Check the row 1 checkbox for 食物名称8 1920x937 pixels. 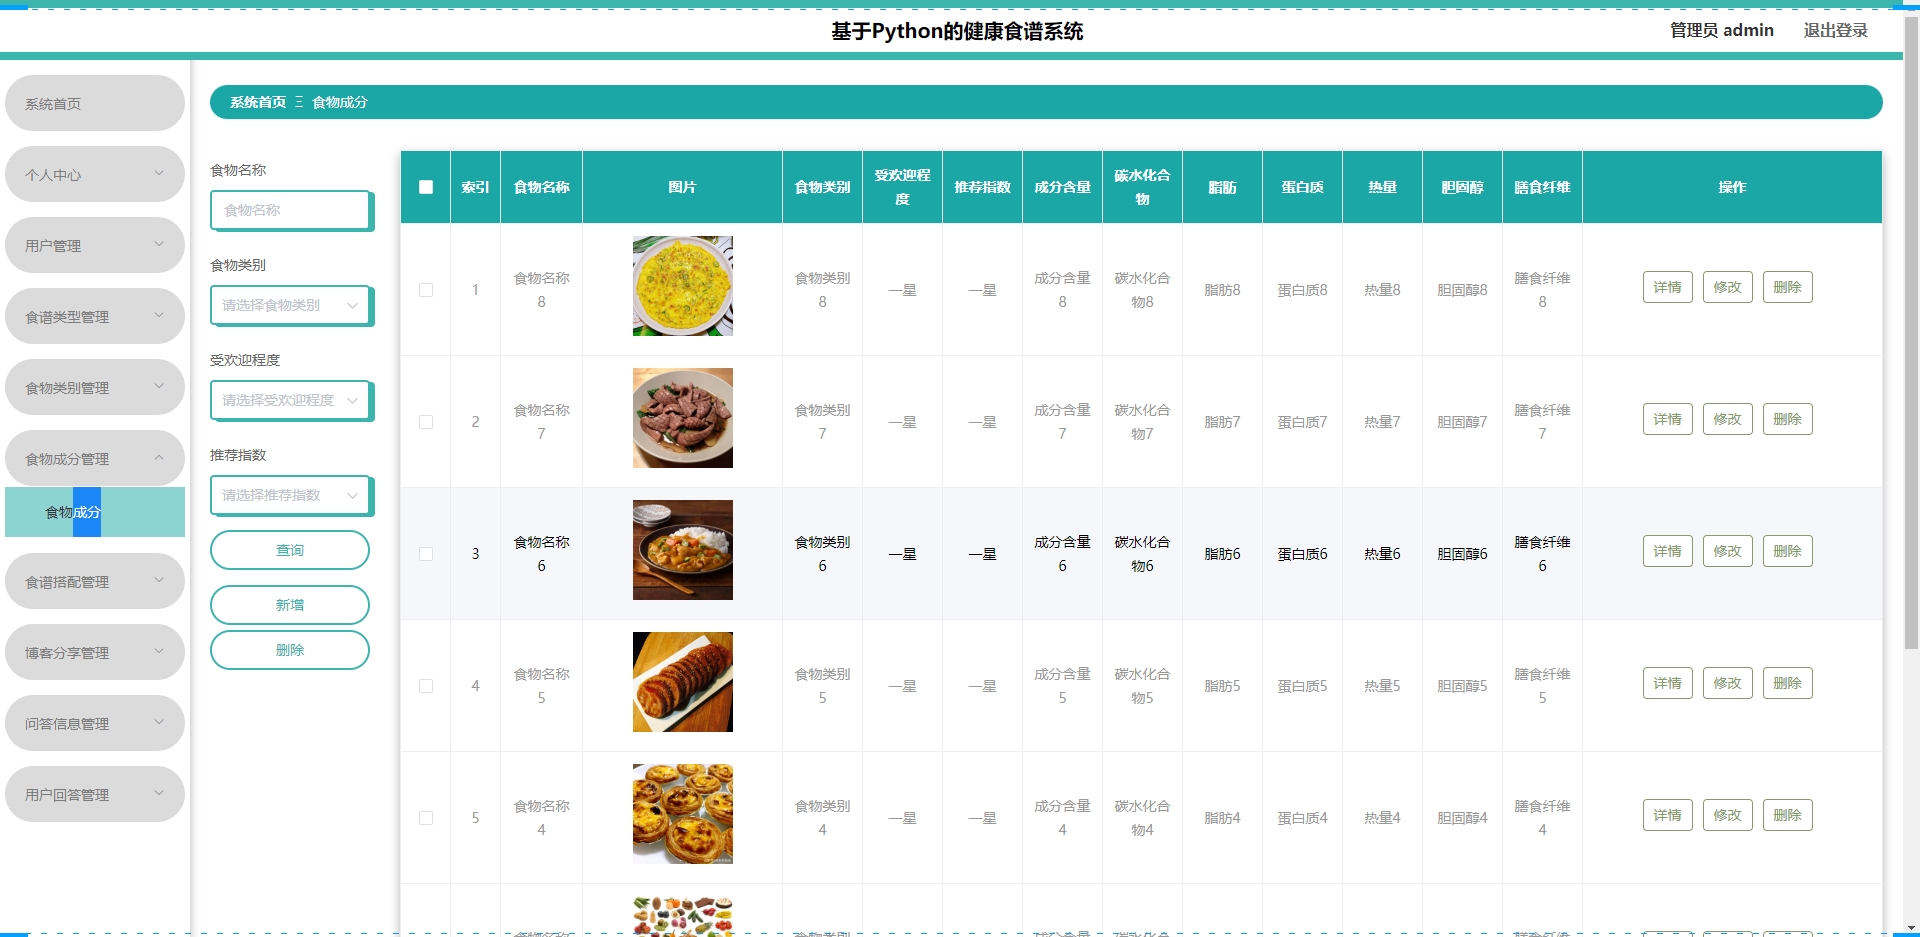(x=426, y=290)
